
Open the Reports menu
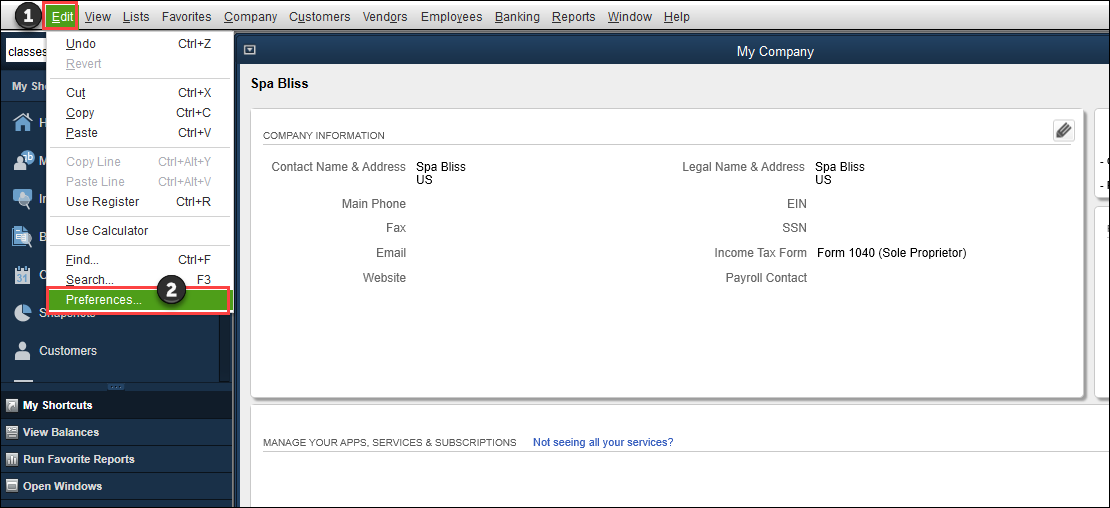[x=573, y=16]
